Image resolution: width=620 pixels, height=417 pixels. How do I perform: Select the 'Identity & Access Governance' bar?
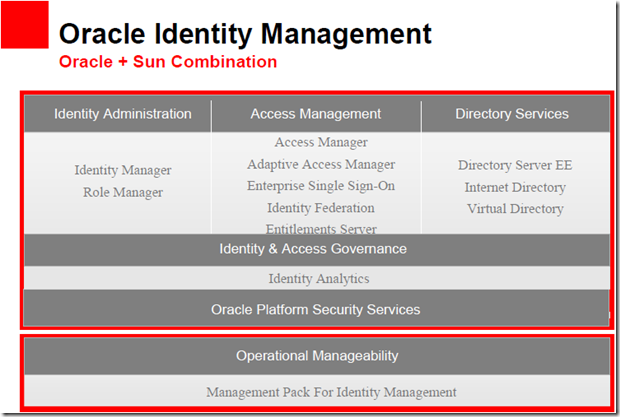(317, 250)
